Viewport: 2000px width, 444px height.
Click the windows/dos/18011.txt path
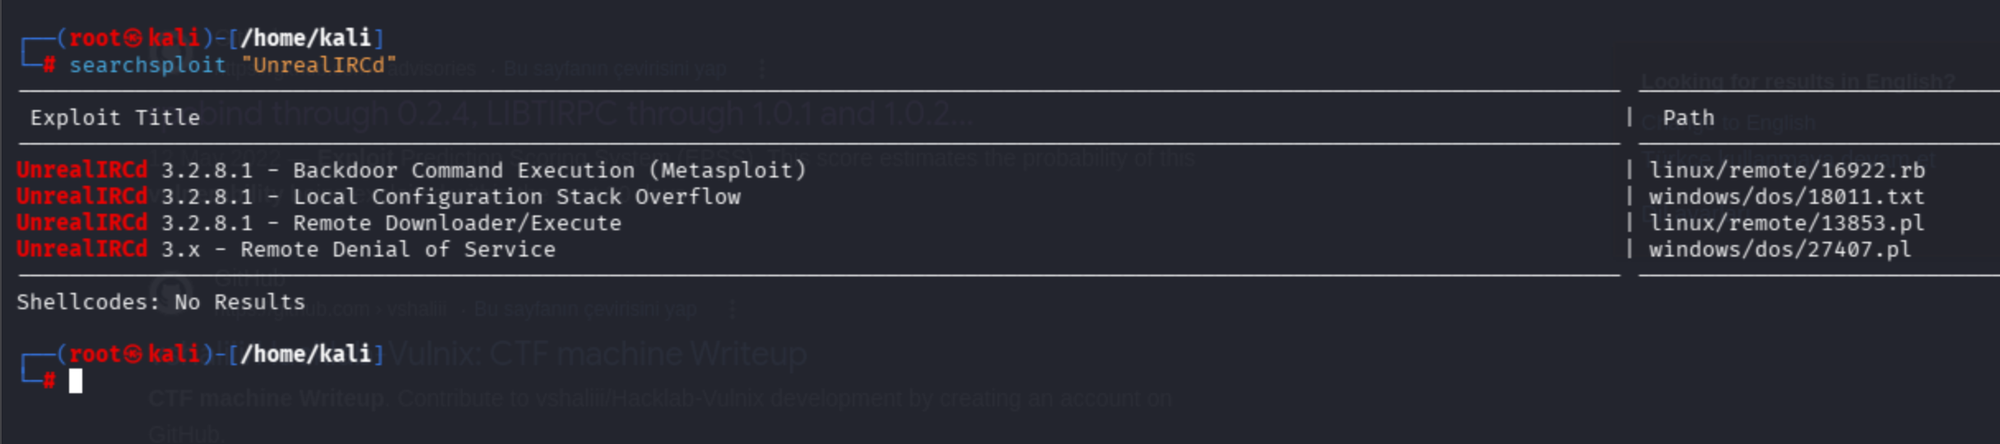coord(1786,197)
